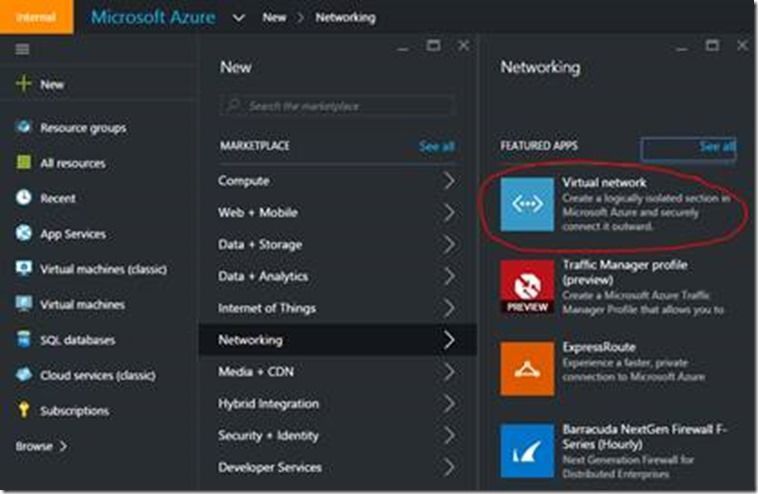Select Security + Identity category
Image resolution: width=758 pixels, height=494 pixels.
click(x=338, y=436)
